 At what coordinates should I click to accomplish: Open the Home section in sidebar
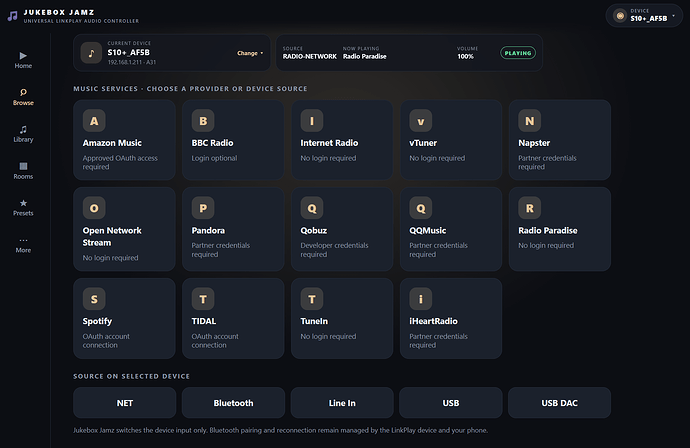[x=23, y=60]
